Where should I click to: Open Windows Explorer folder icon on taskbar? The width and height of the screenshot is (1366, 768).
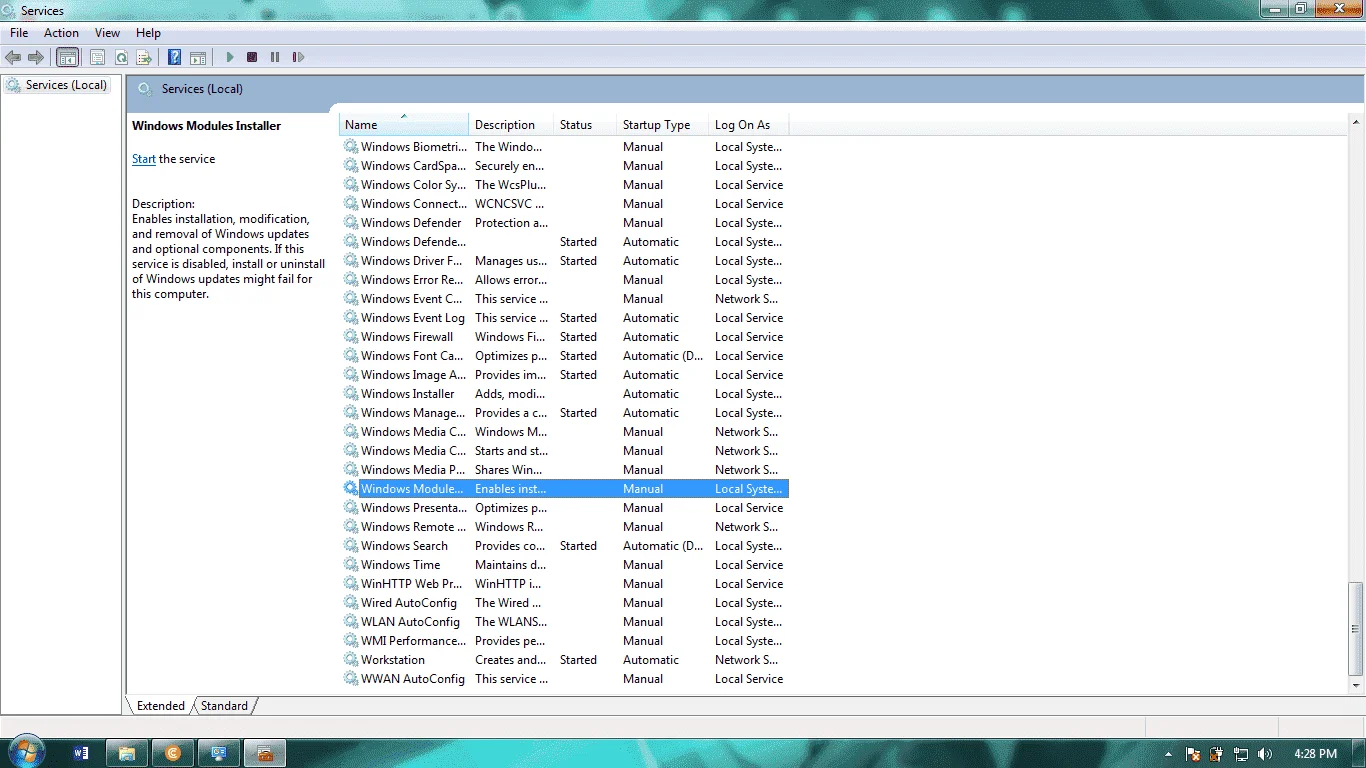[x=127, y=753]
